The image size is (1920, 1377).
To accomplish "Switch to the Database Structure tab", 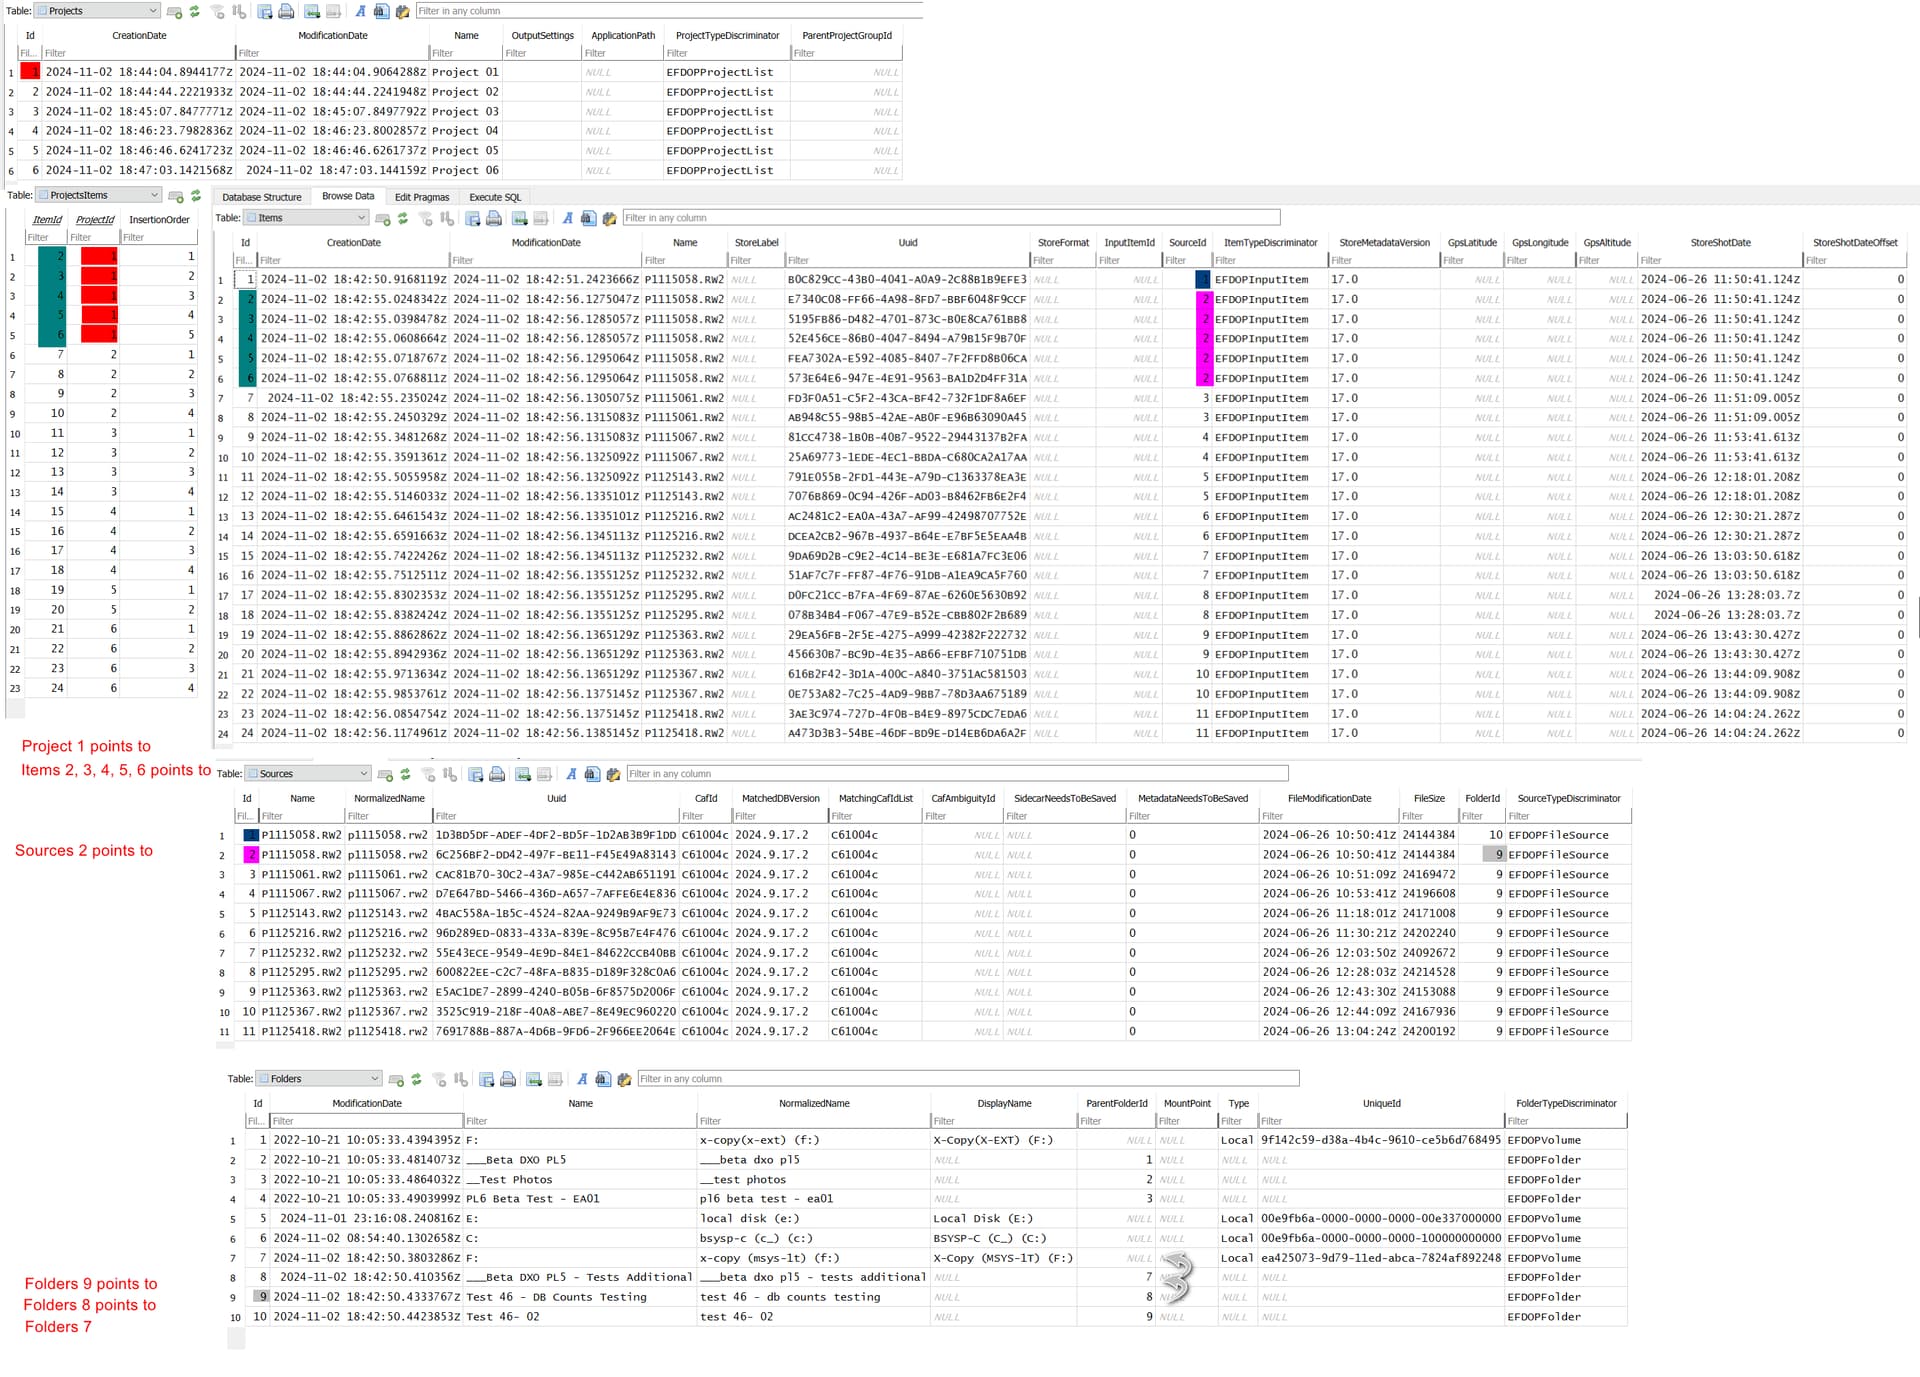I will (261, 197).
